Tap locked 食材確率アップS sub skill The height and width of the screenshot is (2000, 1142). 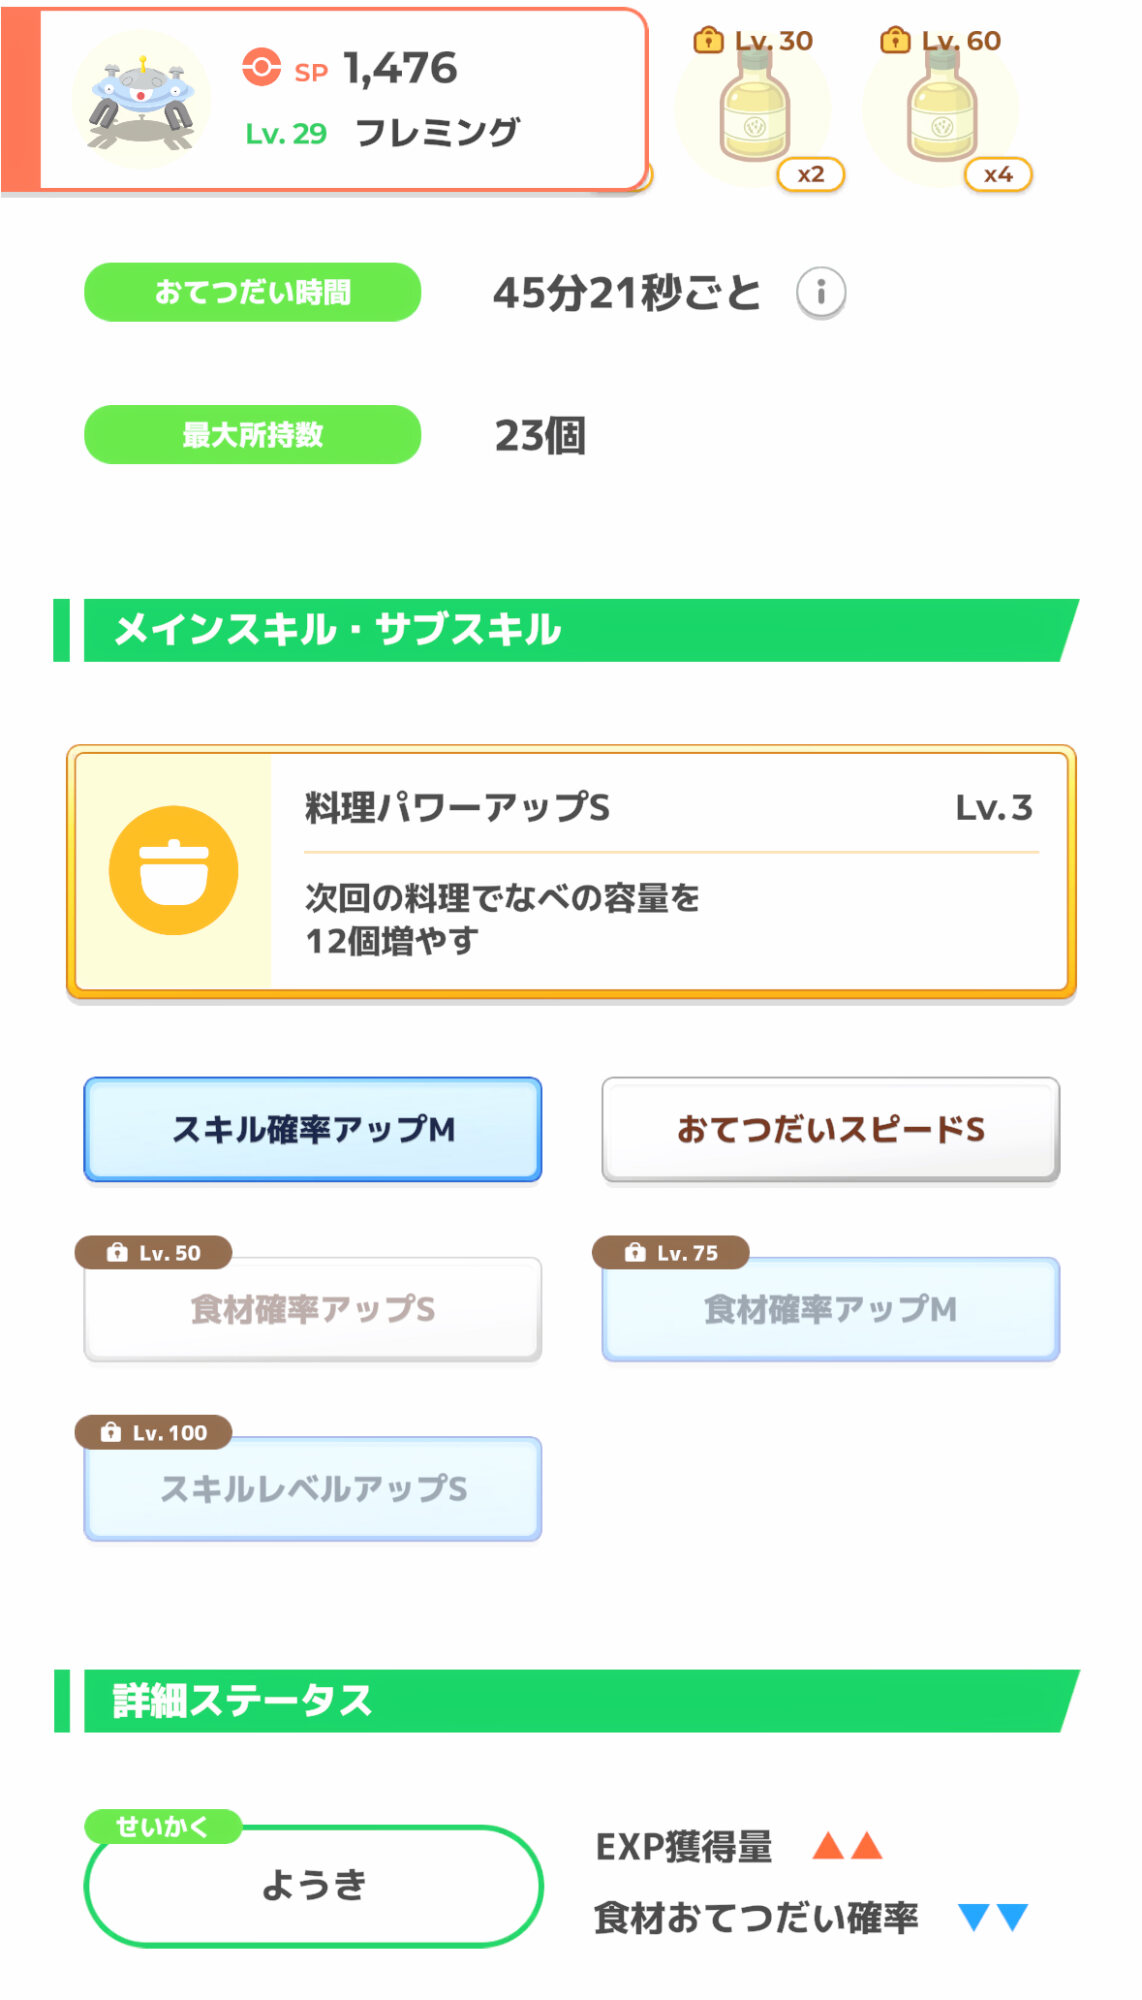coord(313,1310)
